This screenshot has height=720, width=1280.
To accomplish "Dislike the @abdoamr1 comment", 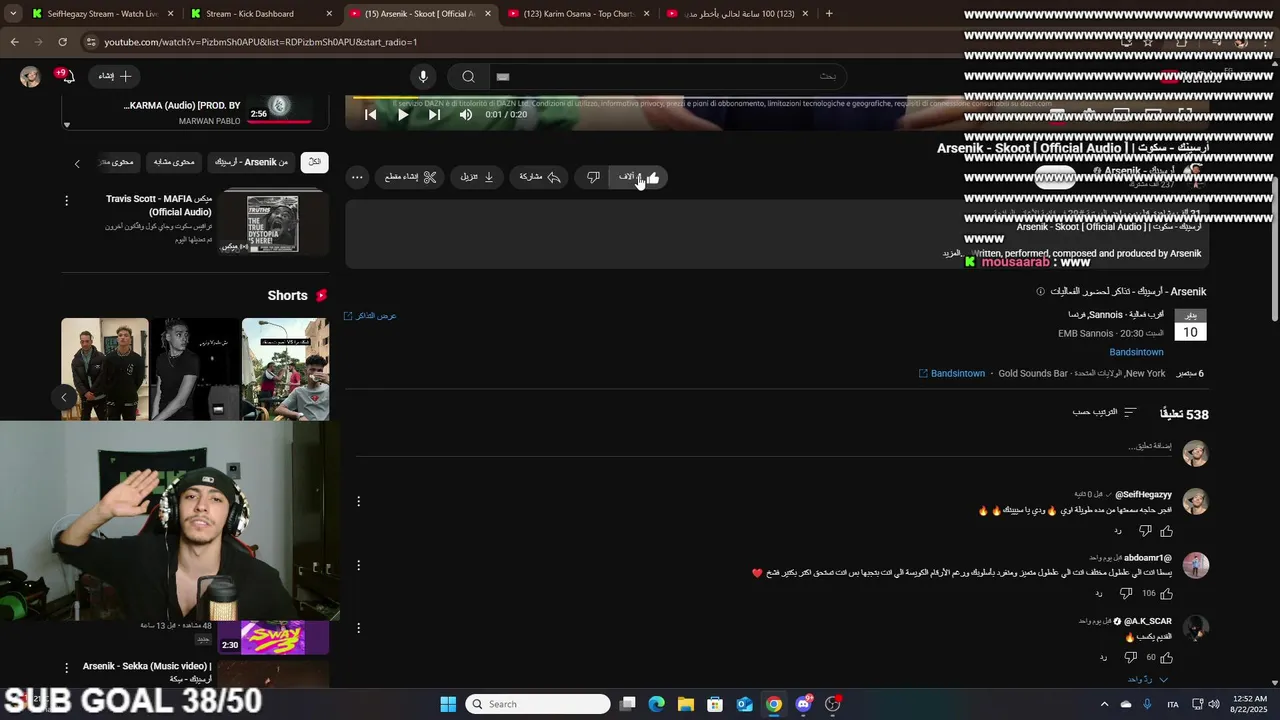I will click(1126, 594).
